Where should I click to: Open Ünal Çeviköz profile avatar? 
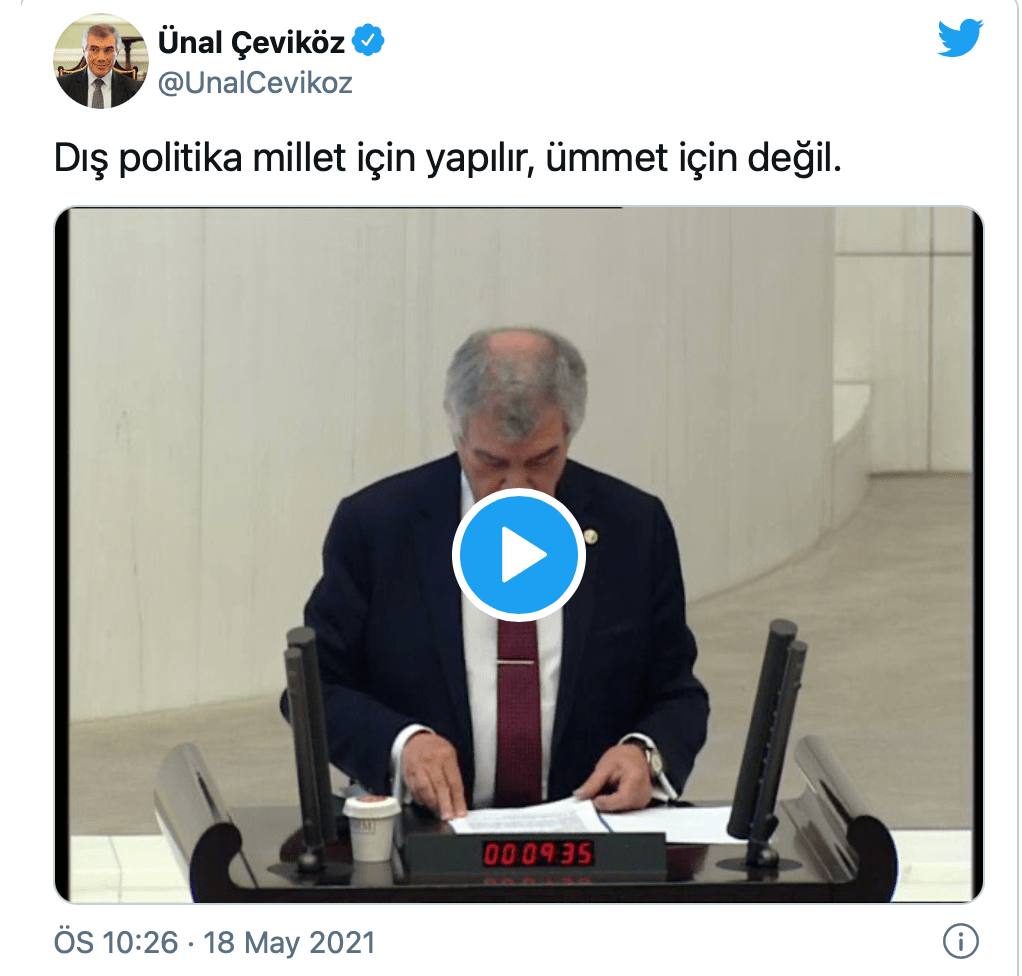tap(100, 61)
